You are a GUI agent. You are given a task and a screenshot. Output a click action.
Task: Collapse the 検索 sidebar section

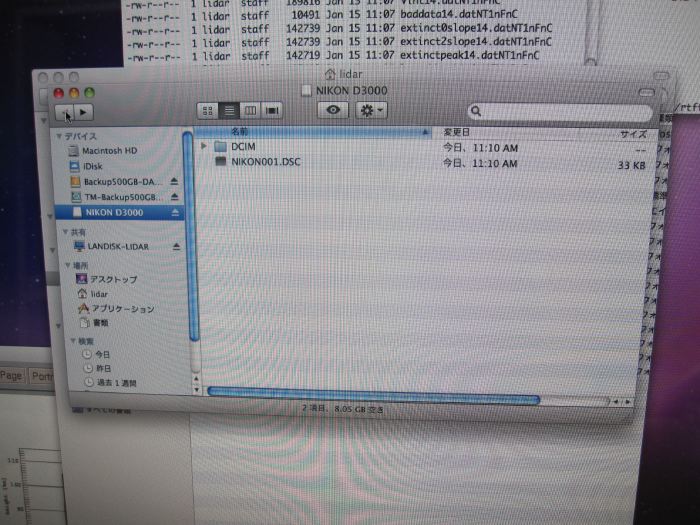click(x=73, y=341)
